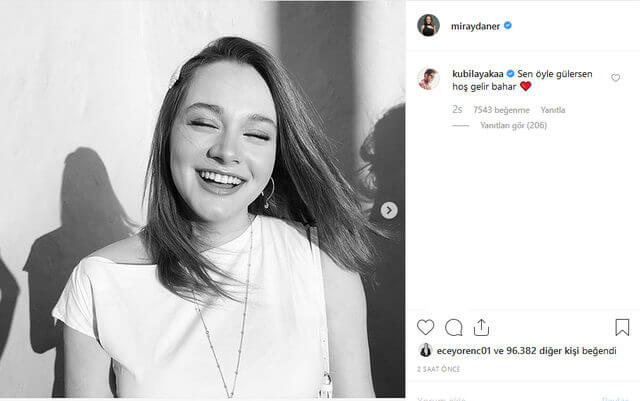Save post with bookmark icon
Image resolution: width=640 pixels, height=401 pixels.
click(x=622, y=327)
